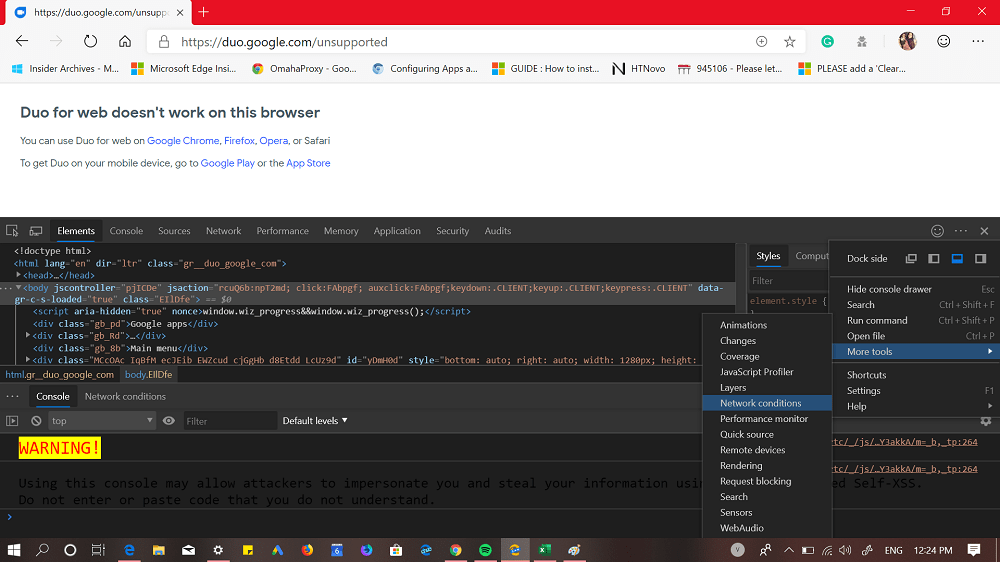
Task: Select the body.EIlDfe breadcrumb
Action: [x=149, y=374]
